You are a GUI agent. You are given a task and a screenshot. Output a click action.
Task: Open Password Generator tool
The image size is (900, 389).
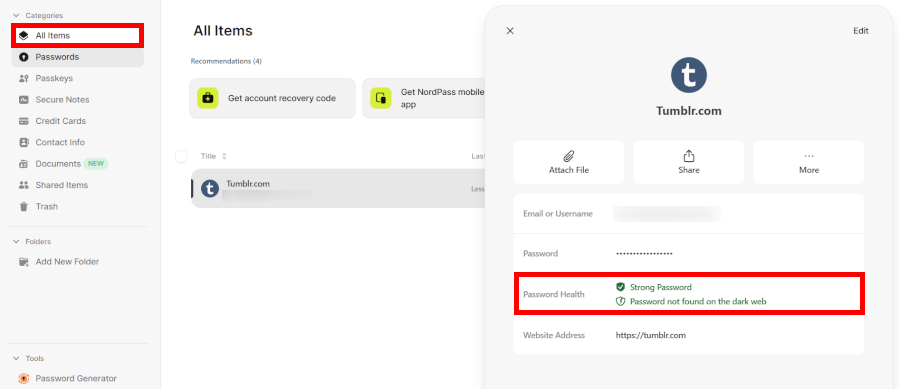77,378
